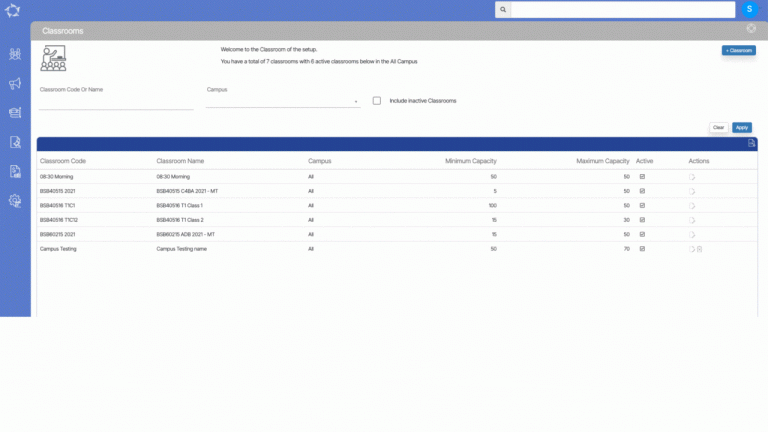Click the search magnifier icon in top bar
Viewport: 768px width, 432px height.
pyautogui.click(x=503, y=10)
